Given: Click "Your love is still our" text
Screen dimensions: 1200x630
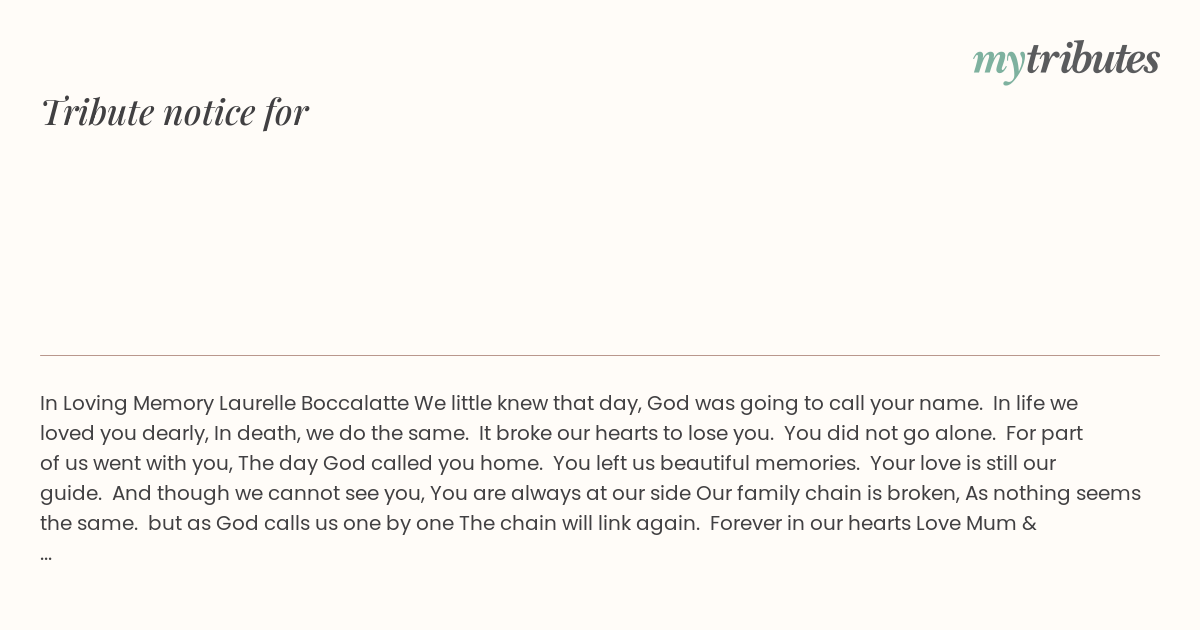Looking at the screenshot, I should [964, 463].
